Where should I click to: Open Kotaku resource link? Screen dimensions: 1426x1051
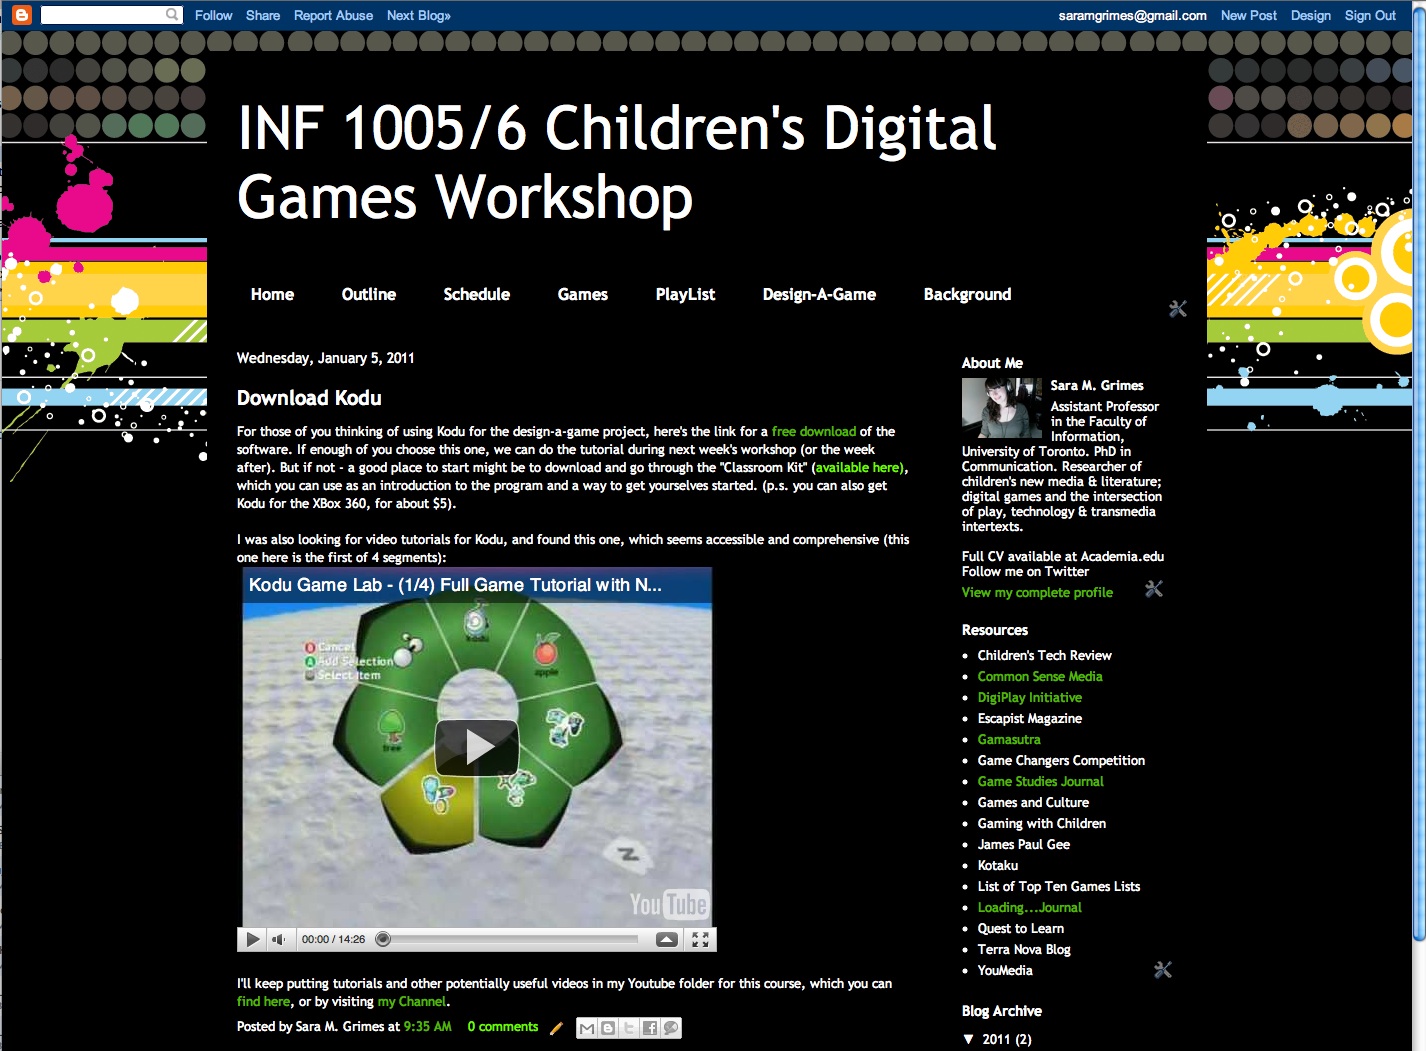[x=997, y=865]
